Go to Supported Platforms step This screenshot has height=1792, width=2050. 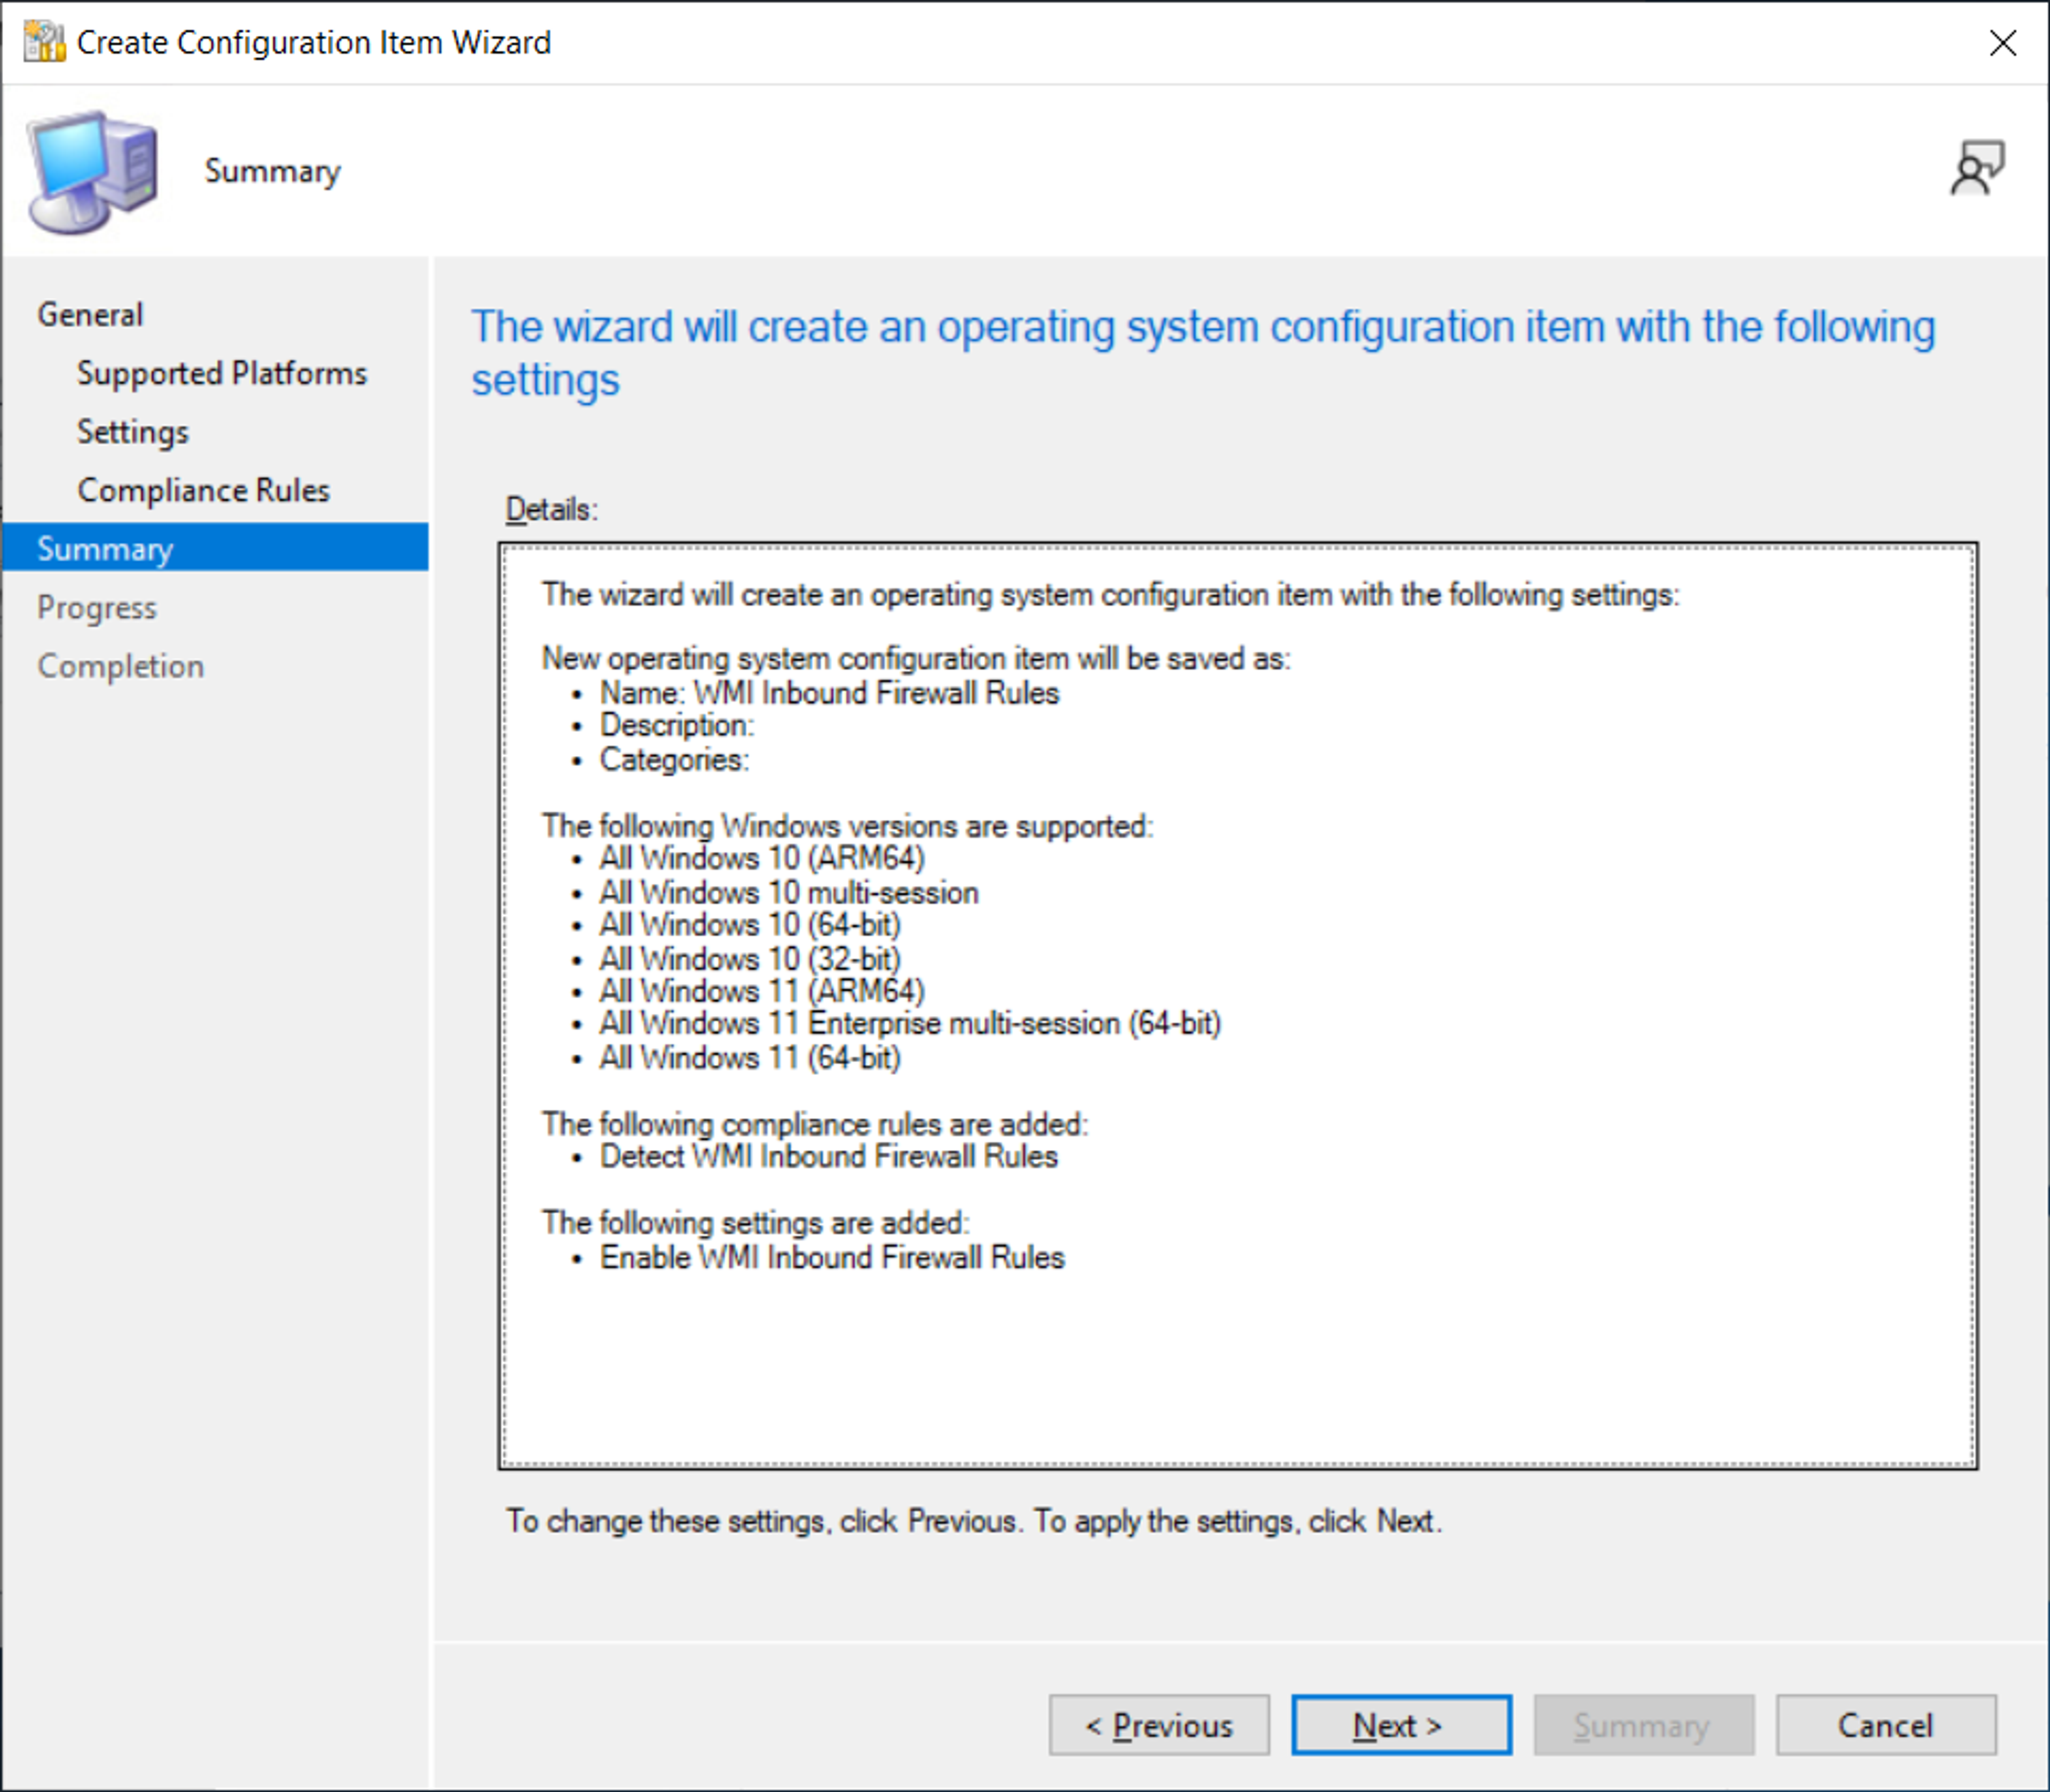pos(222,373)
